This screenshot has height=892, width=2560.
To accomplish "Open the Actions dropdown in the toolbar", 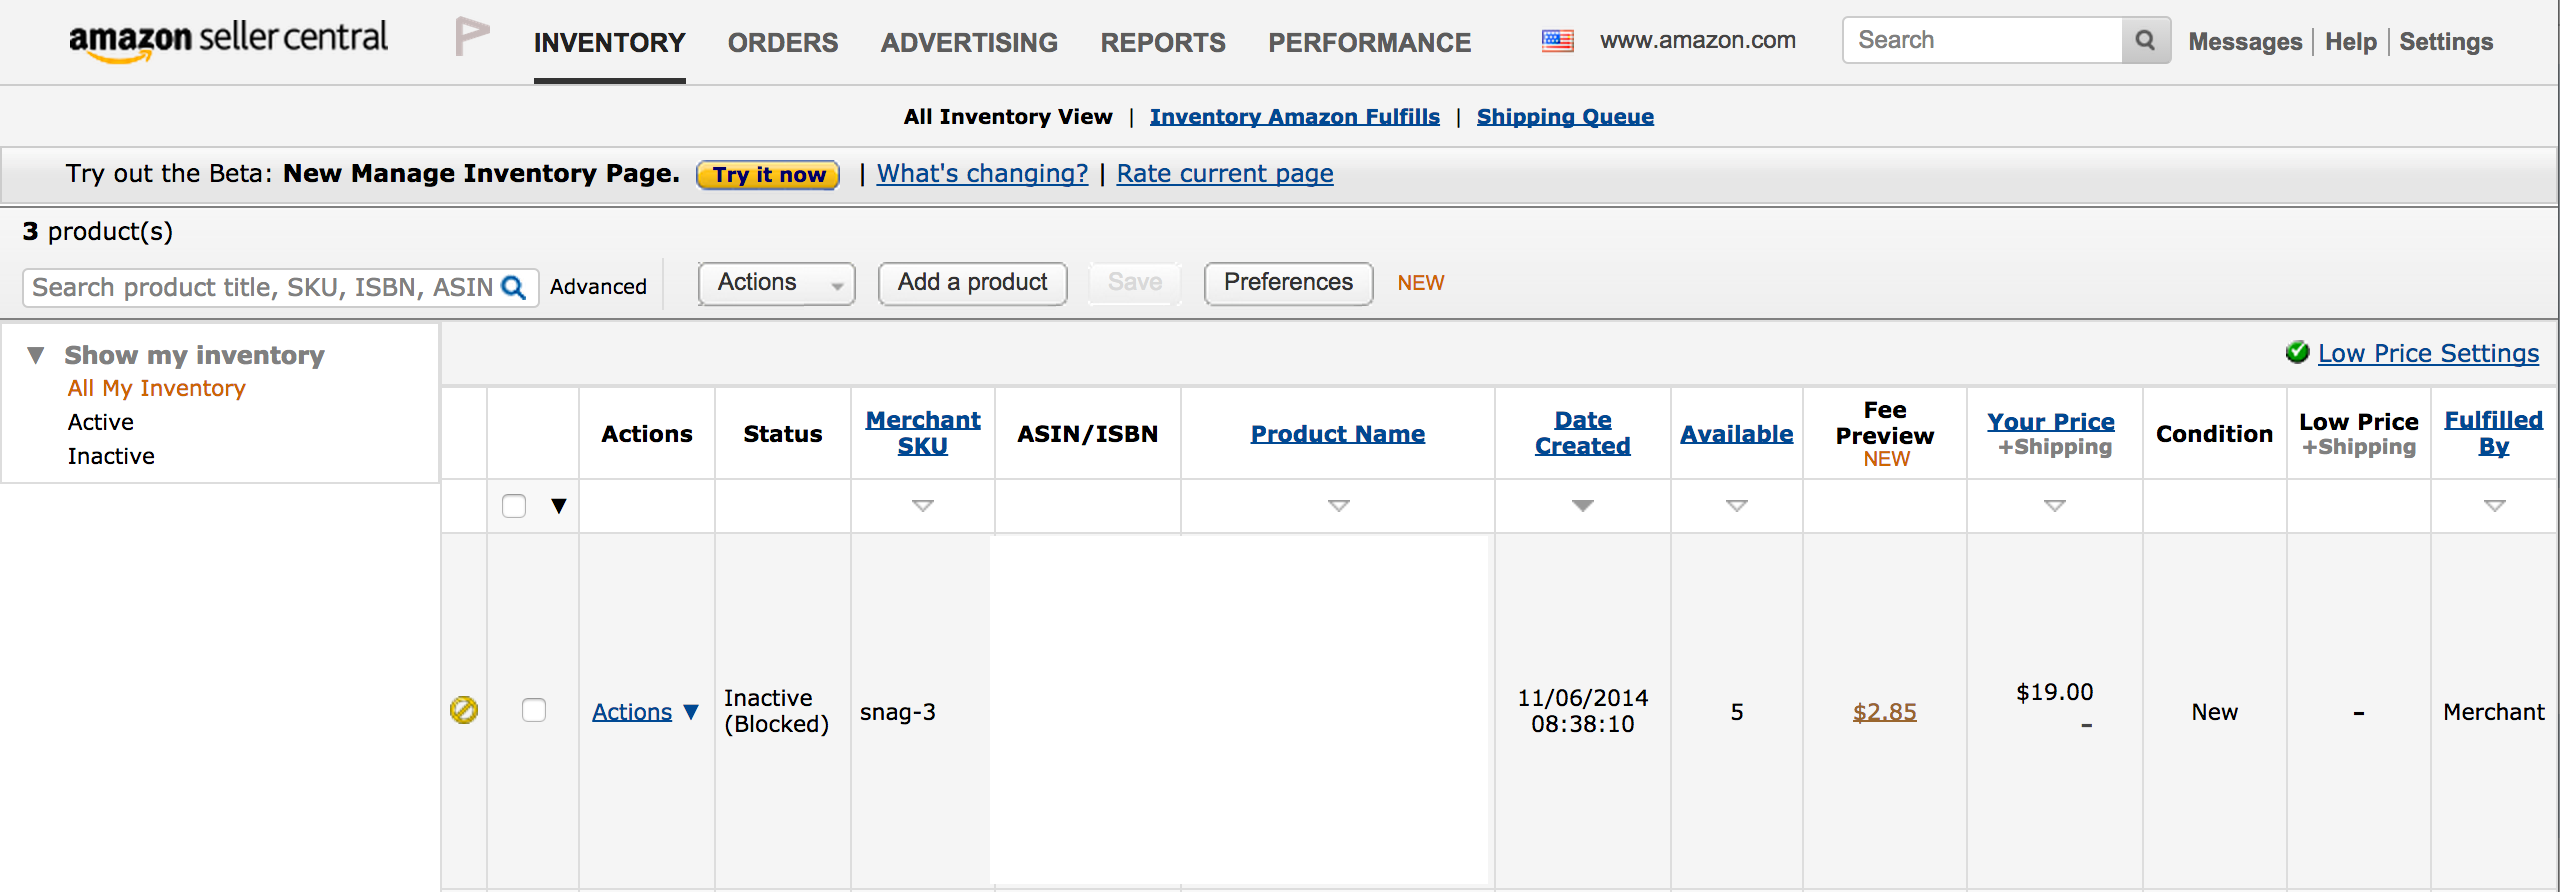I will 776,284.
